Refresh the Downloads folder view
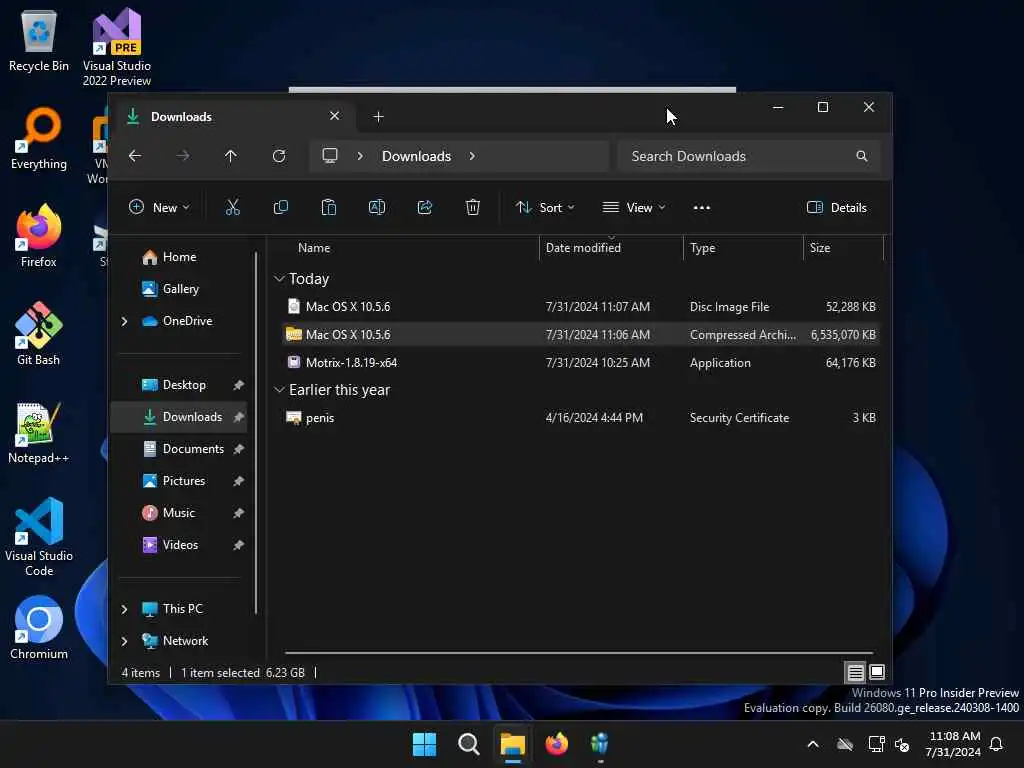The height and width of the screenshot is (768, 1024). tap(279, 156)
